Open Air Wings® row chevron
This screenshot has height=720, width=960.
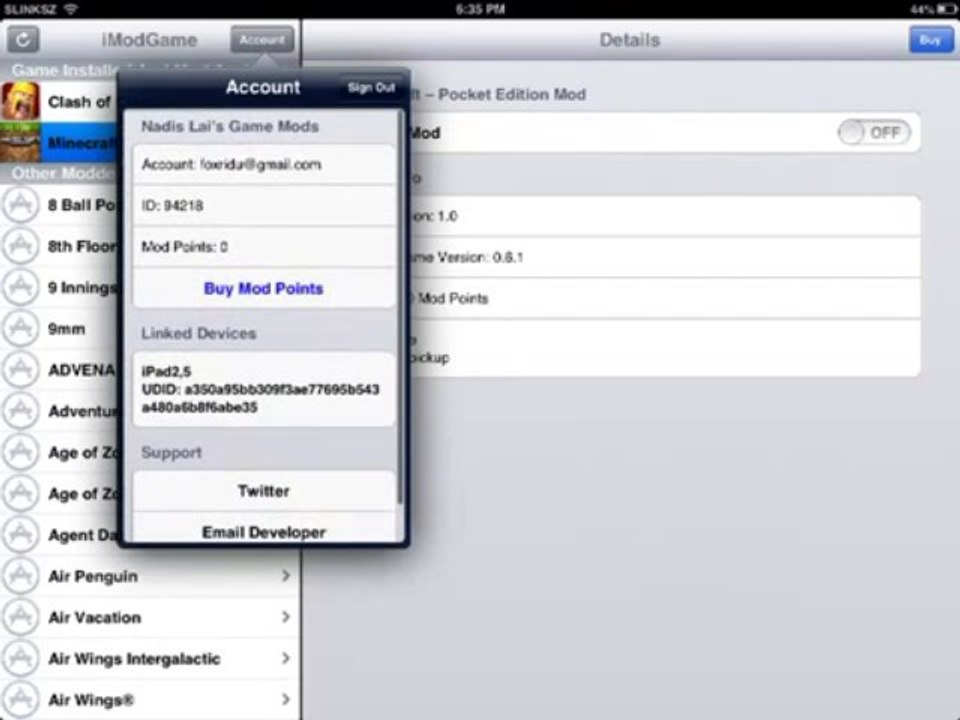(x=285, y=699)
